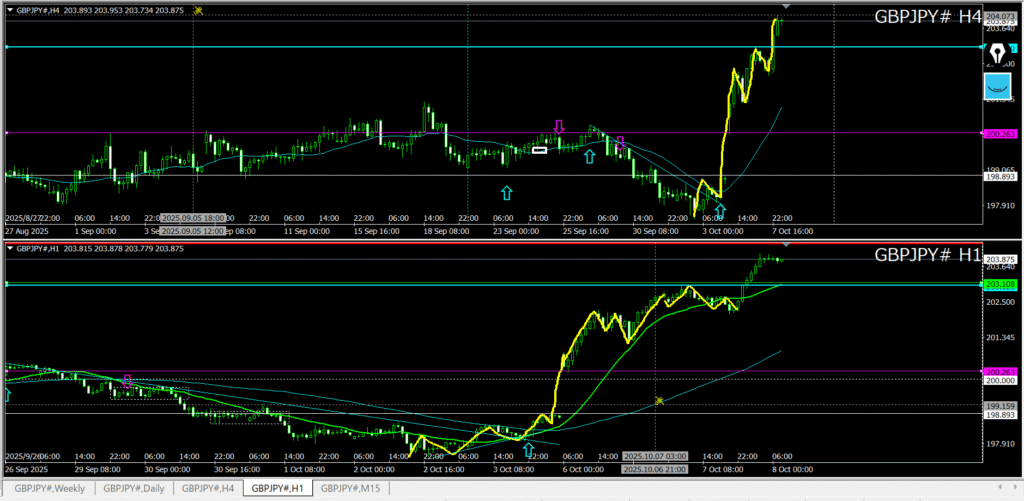The image size is (1024, 501).
Task: Open the GBPJPY#,M15 chart tab
Action: pyautogui.click(x=349, y=488)
